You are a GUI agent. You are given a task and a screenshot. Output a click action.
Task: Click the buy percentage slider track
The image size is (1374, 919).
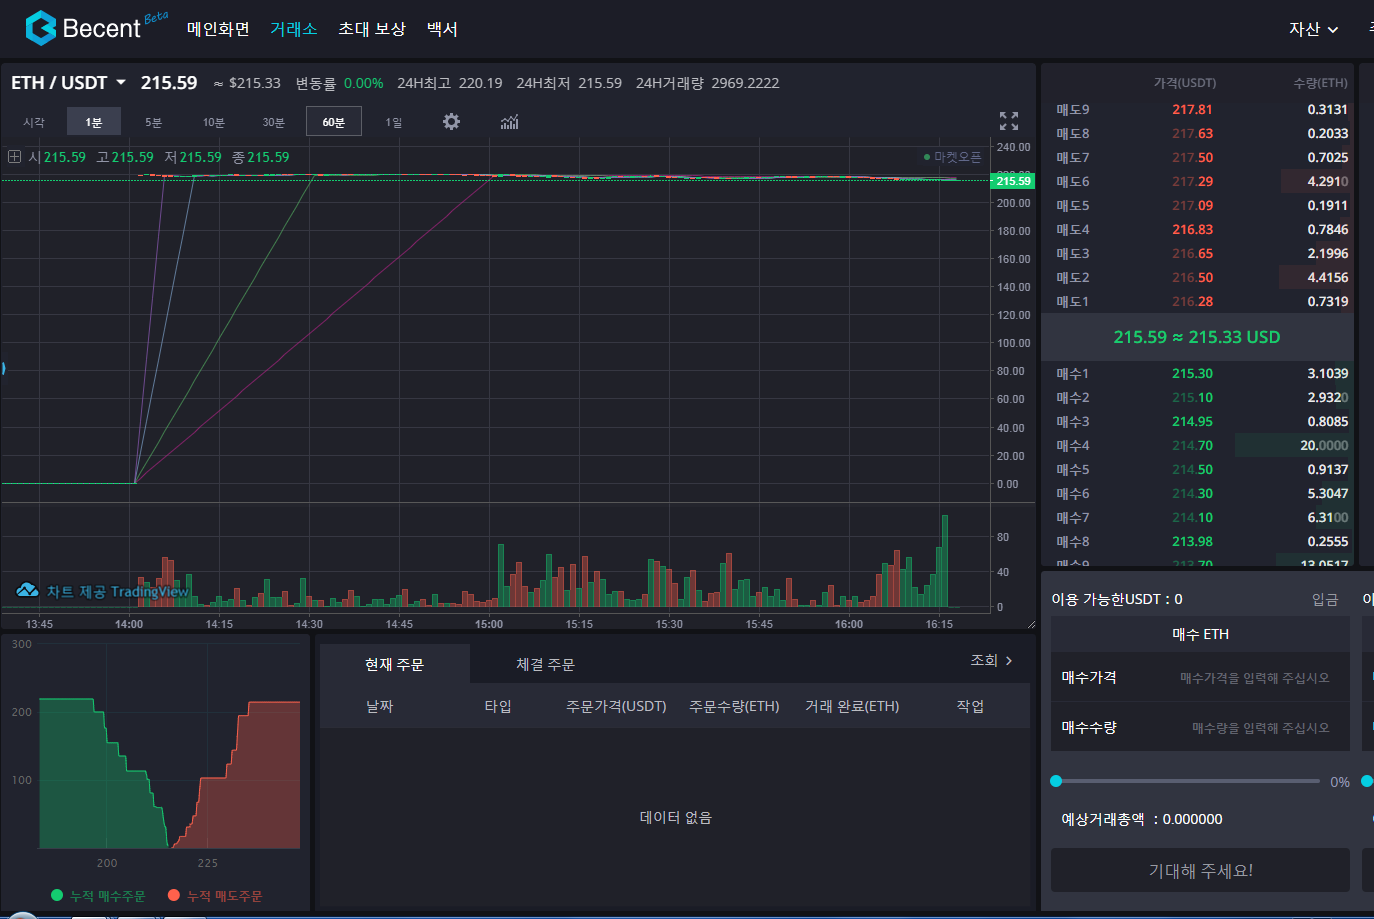(1188, 781)
